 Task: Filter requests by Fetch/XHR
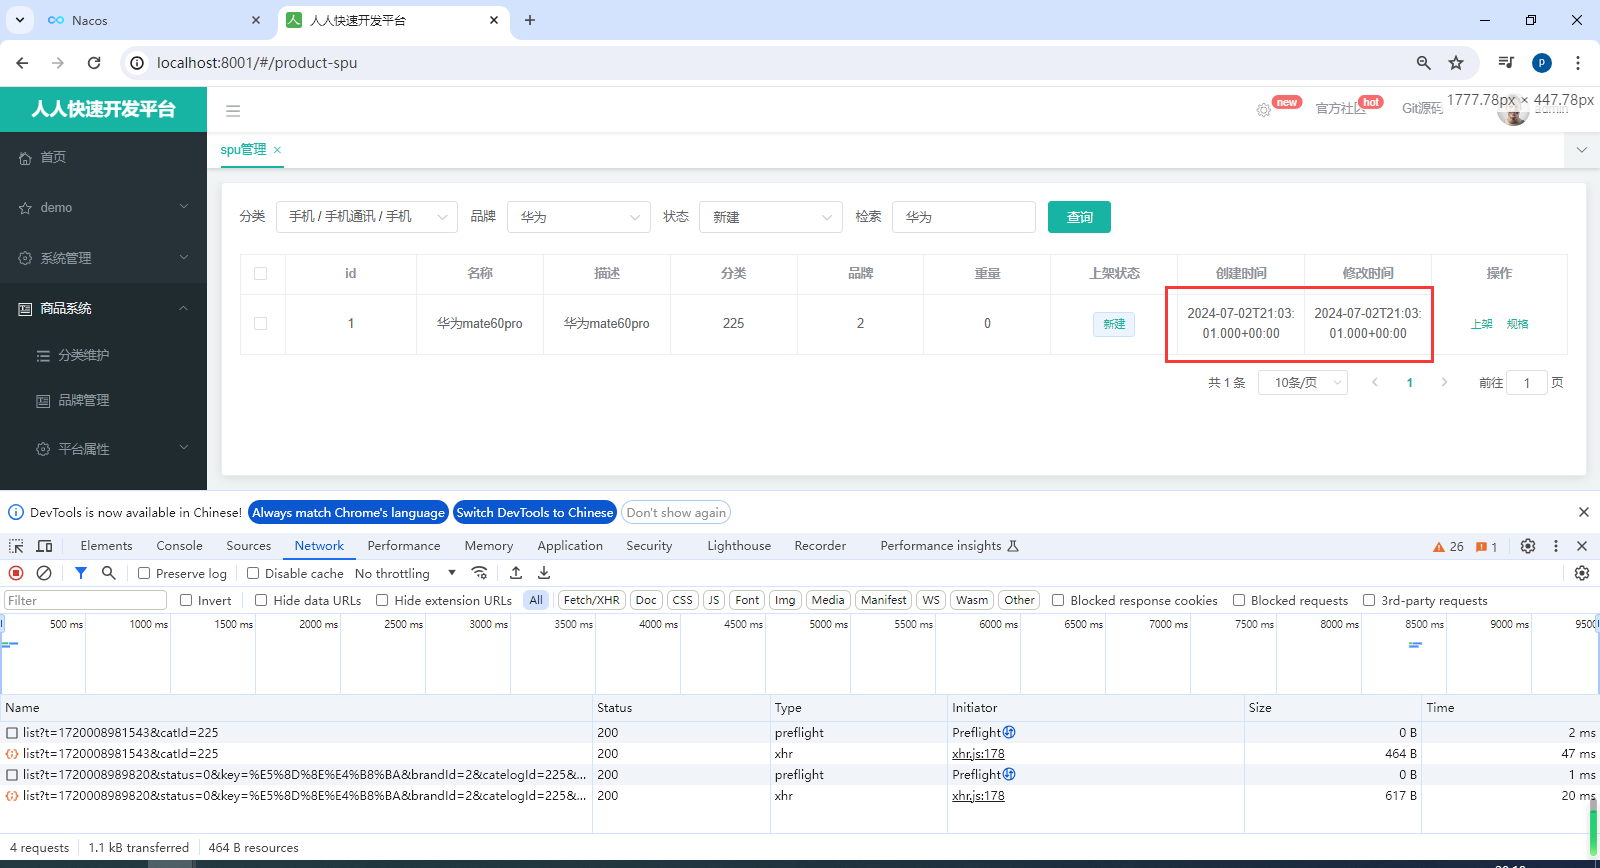coord(591,600)
